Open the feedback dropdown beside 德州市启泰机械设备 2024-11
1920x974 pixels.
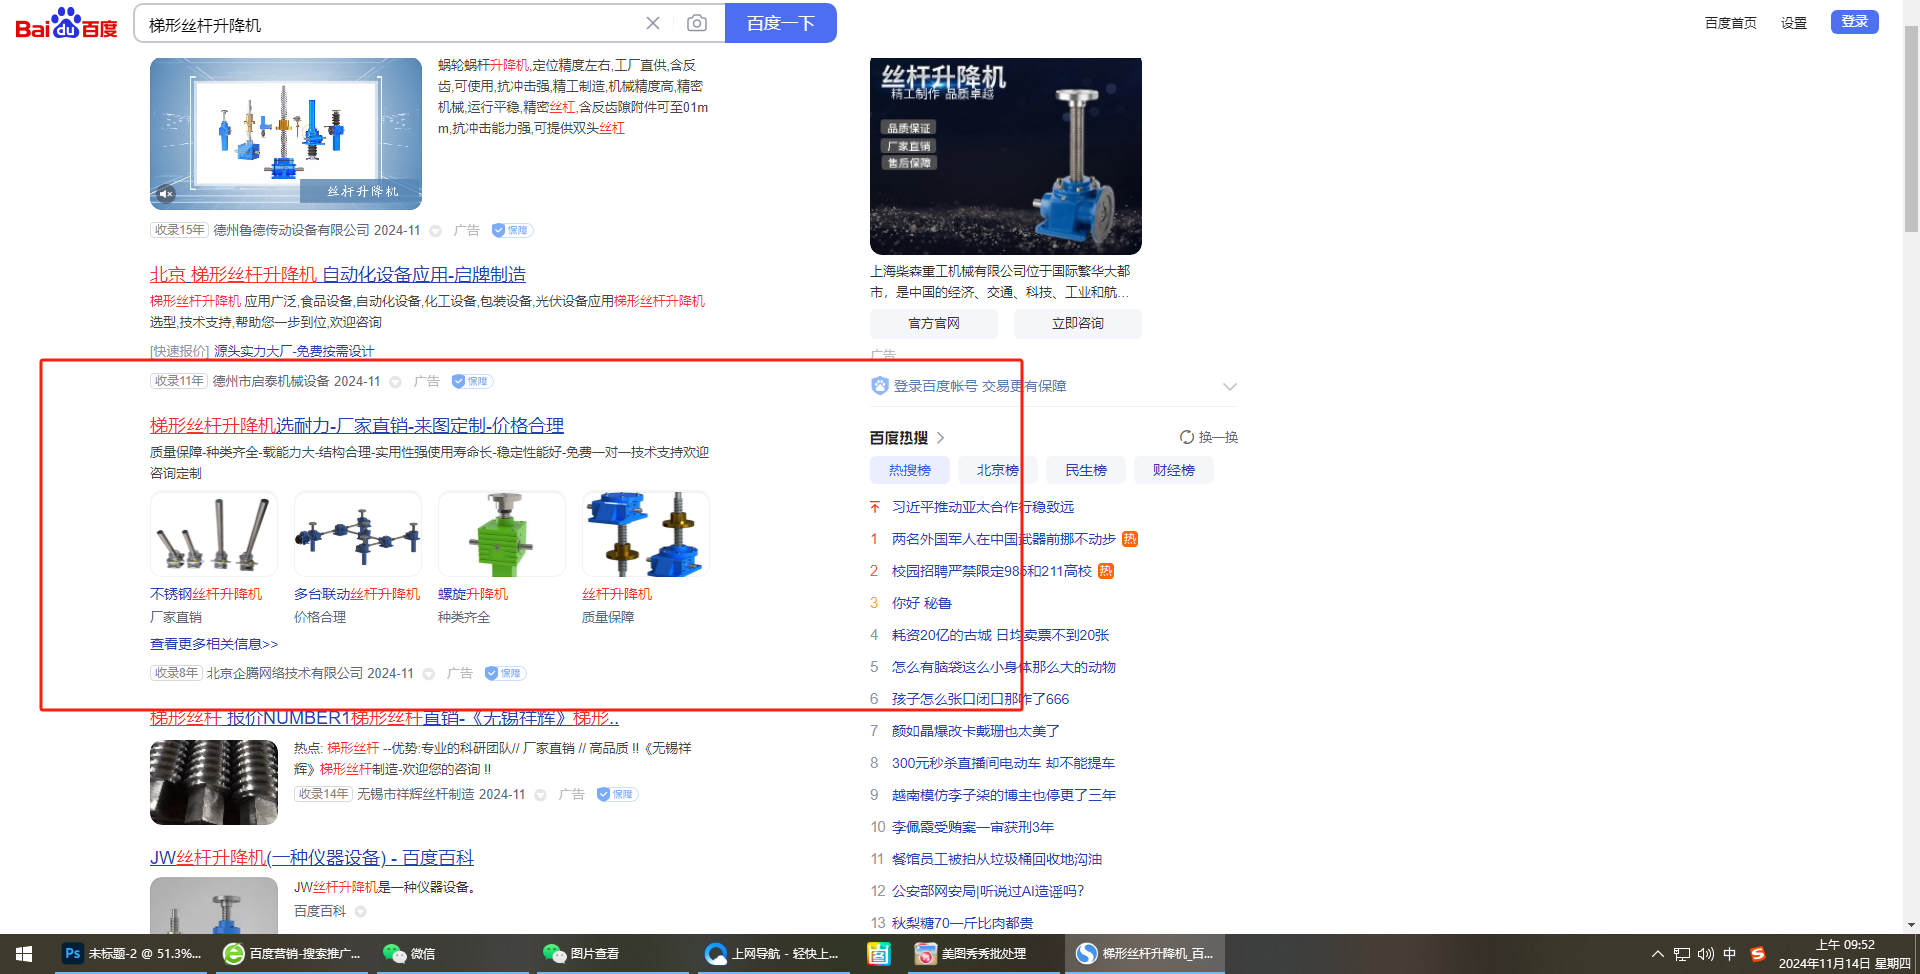pyautogui.click(x=395, y=382)
